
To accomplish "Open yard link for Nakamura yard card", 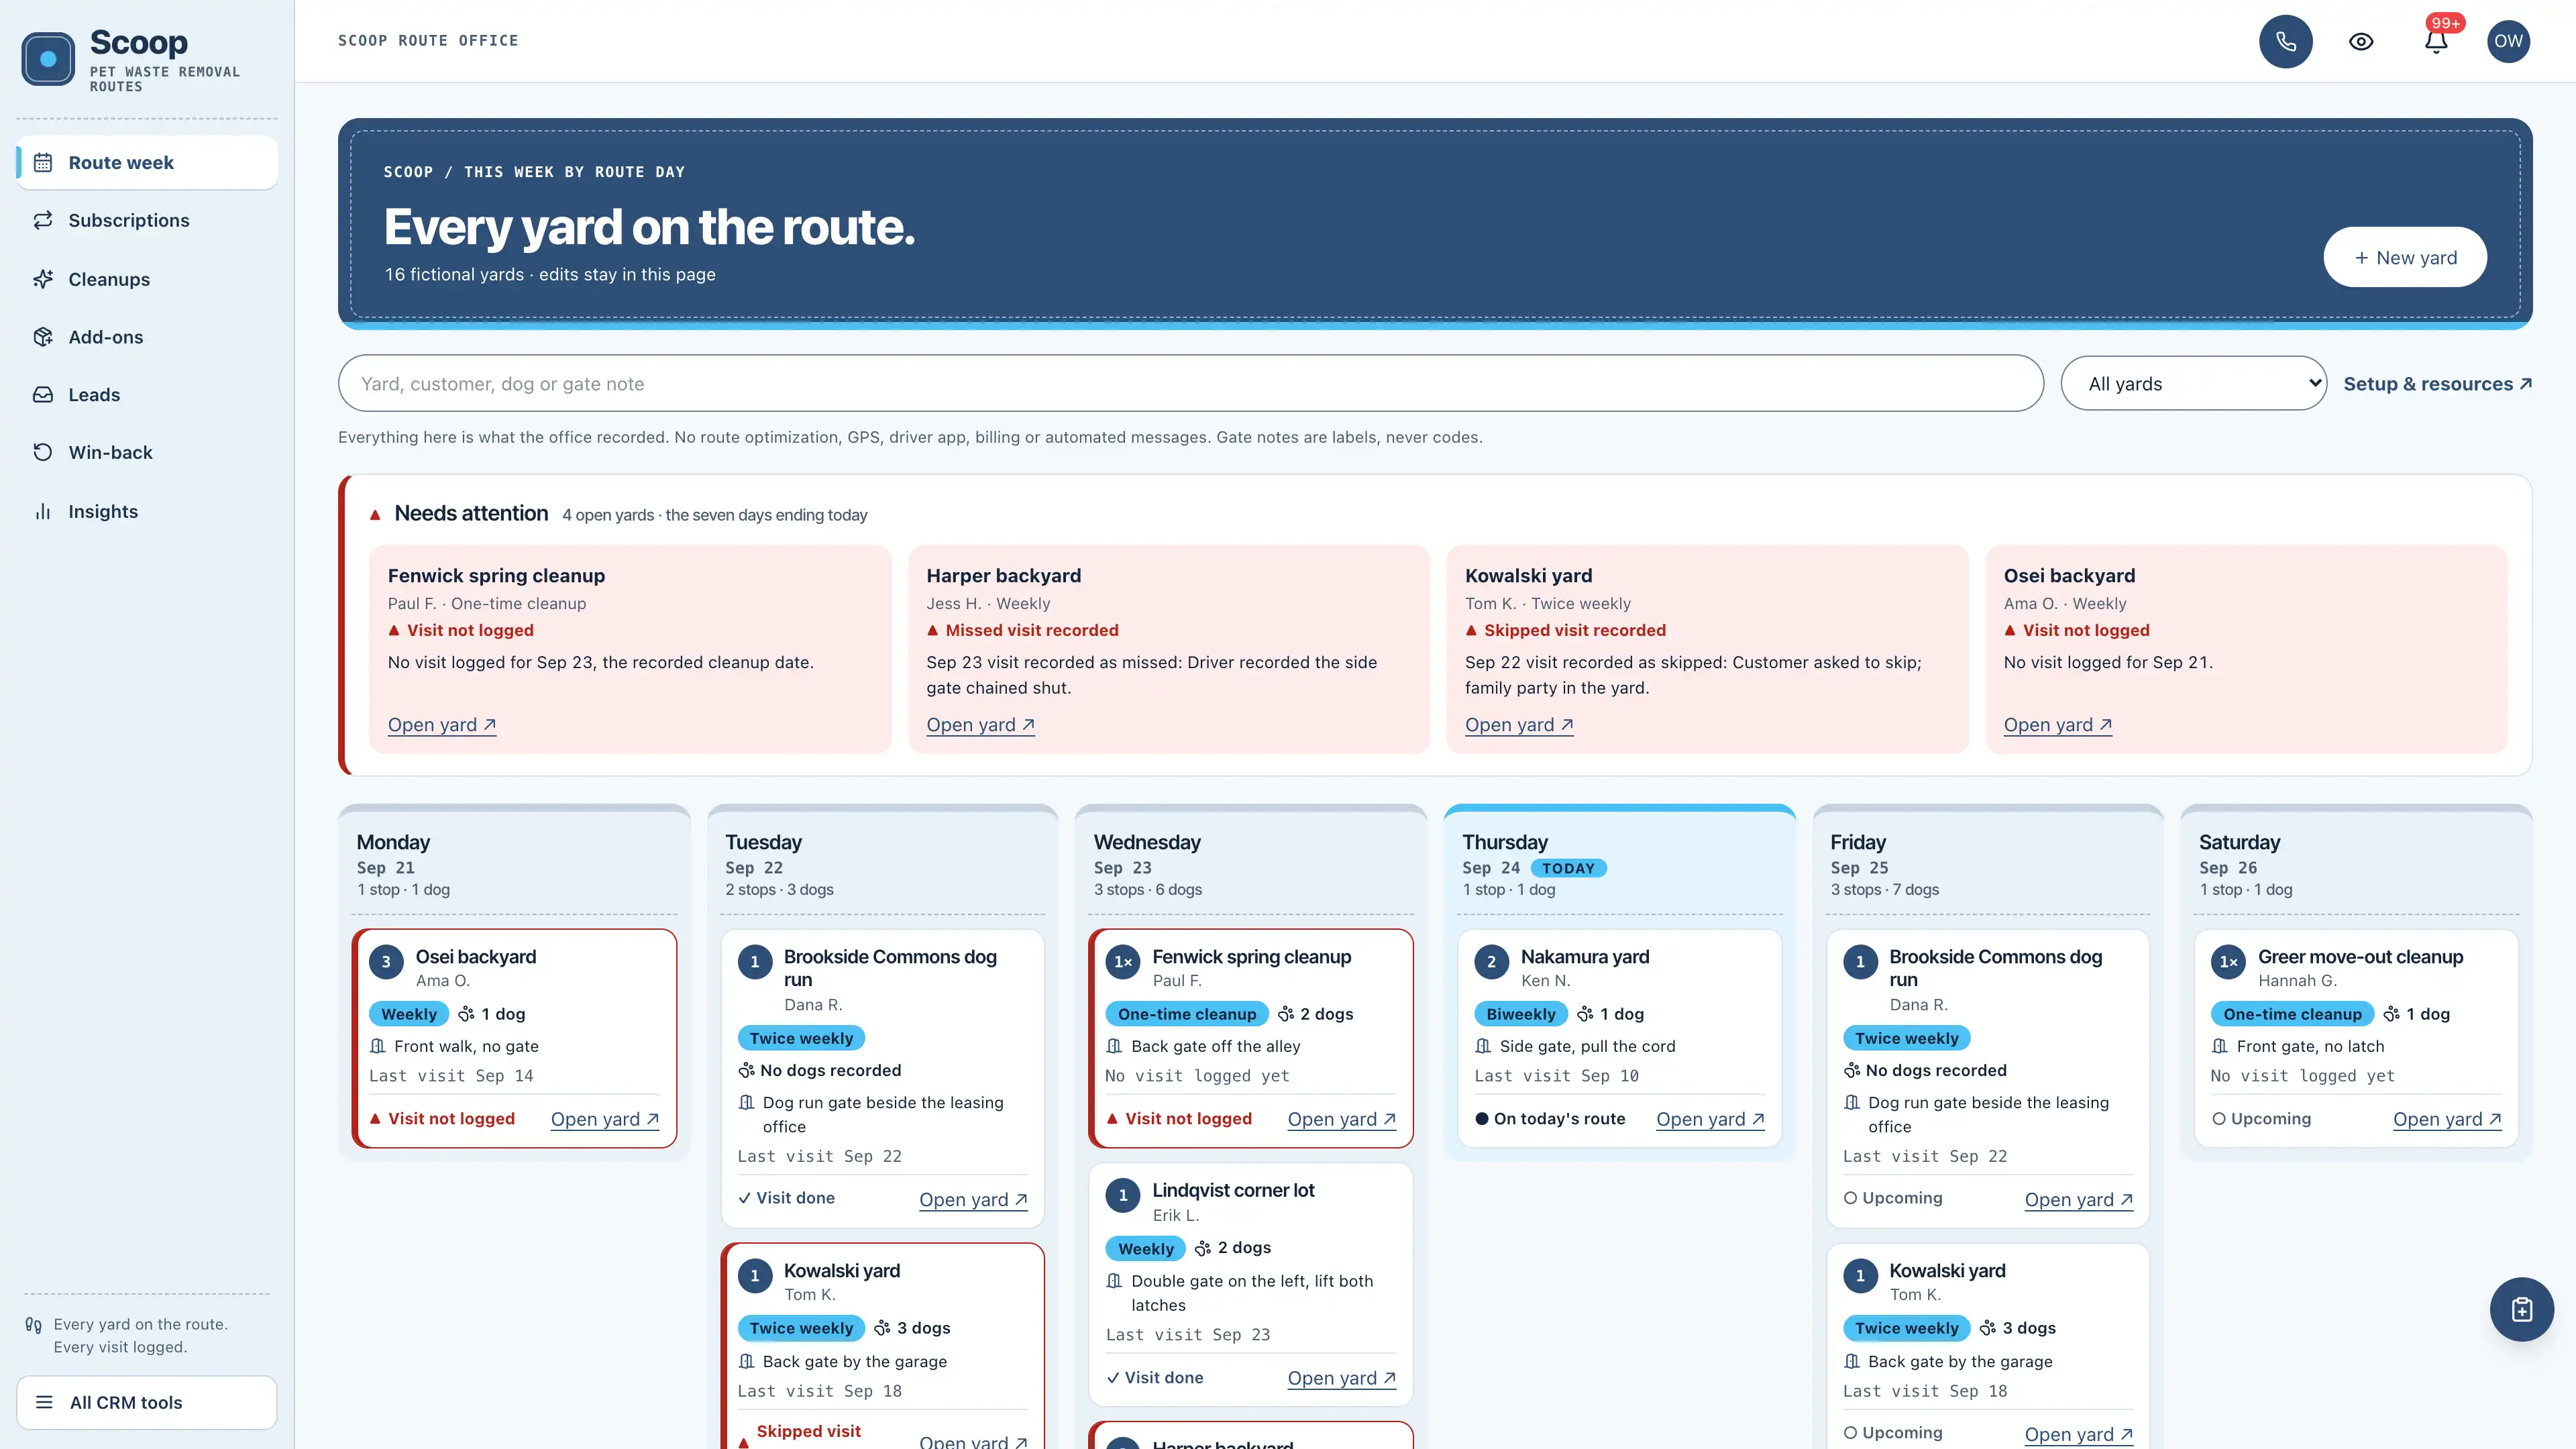I will coord(1710,1119).
